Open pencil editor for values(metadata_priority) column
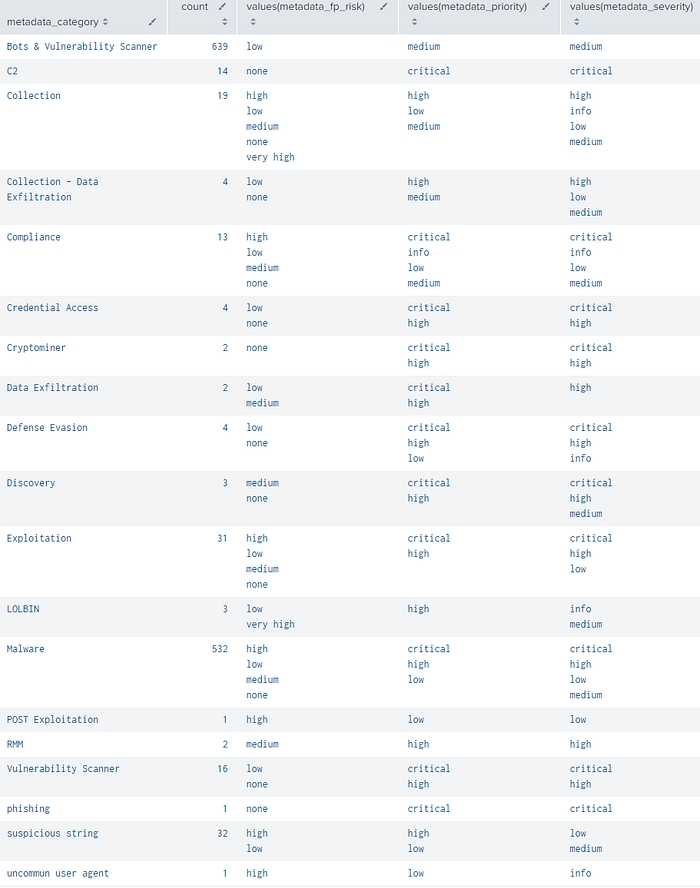Viewport: 700px width, 888px height. 546,6
